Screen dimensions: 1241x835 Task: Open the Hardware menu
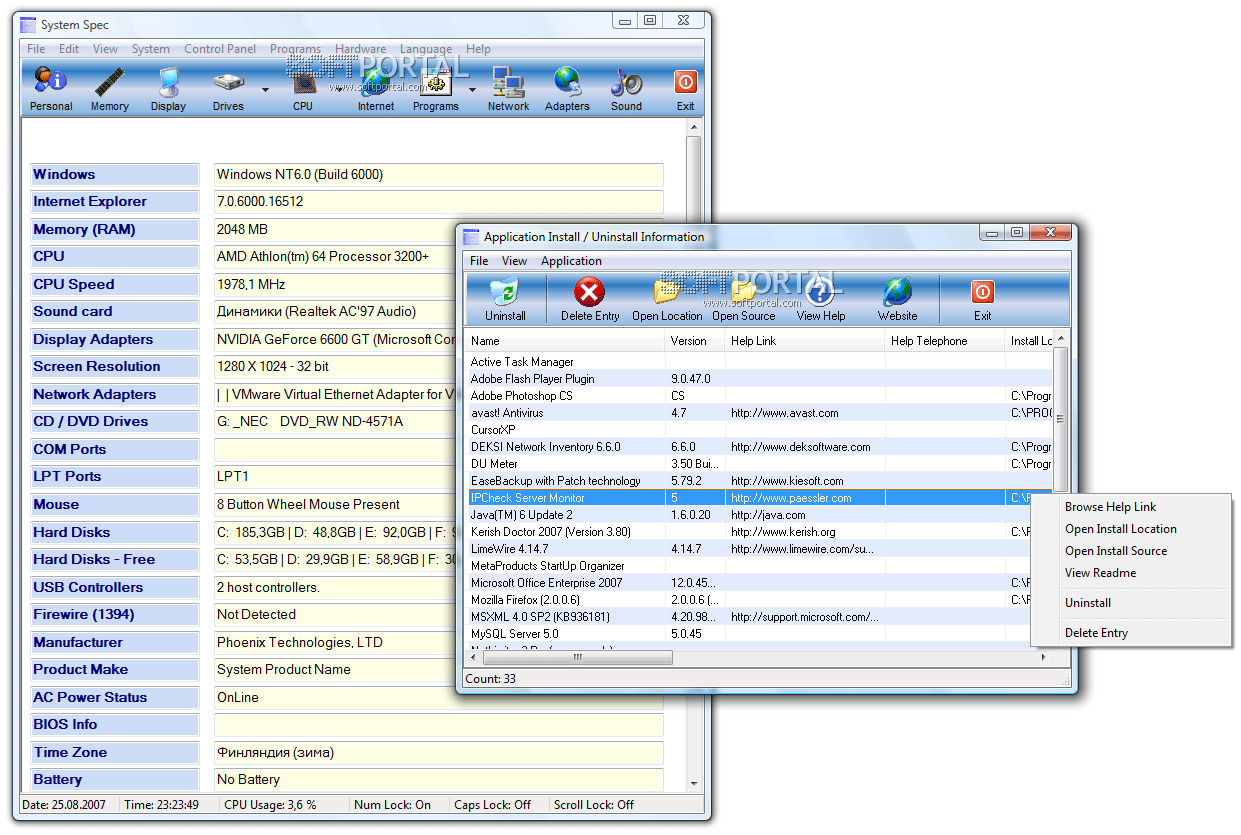coord(361,48)
